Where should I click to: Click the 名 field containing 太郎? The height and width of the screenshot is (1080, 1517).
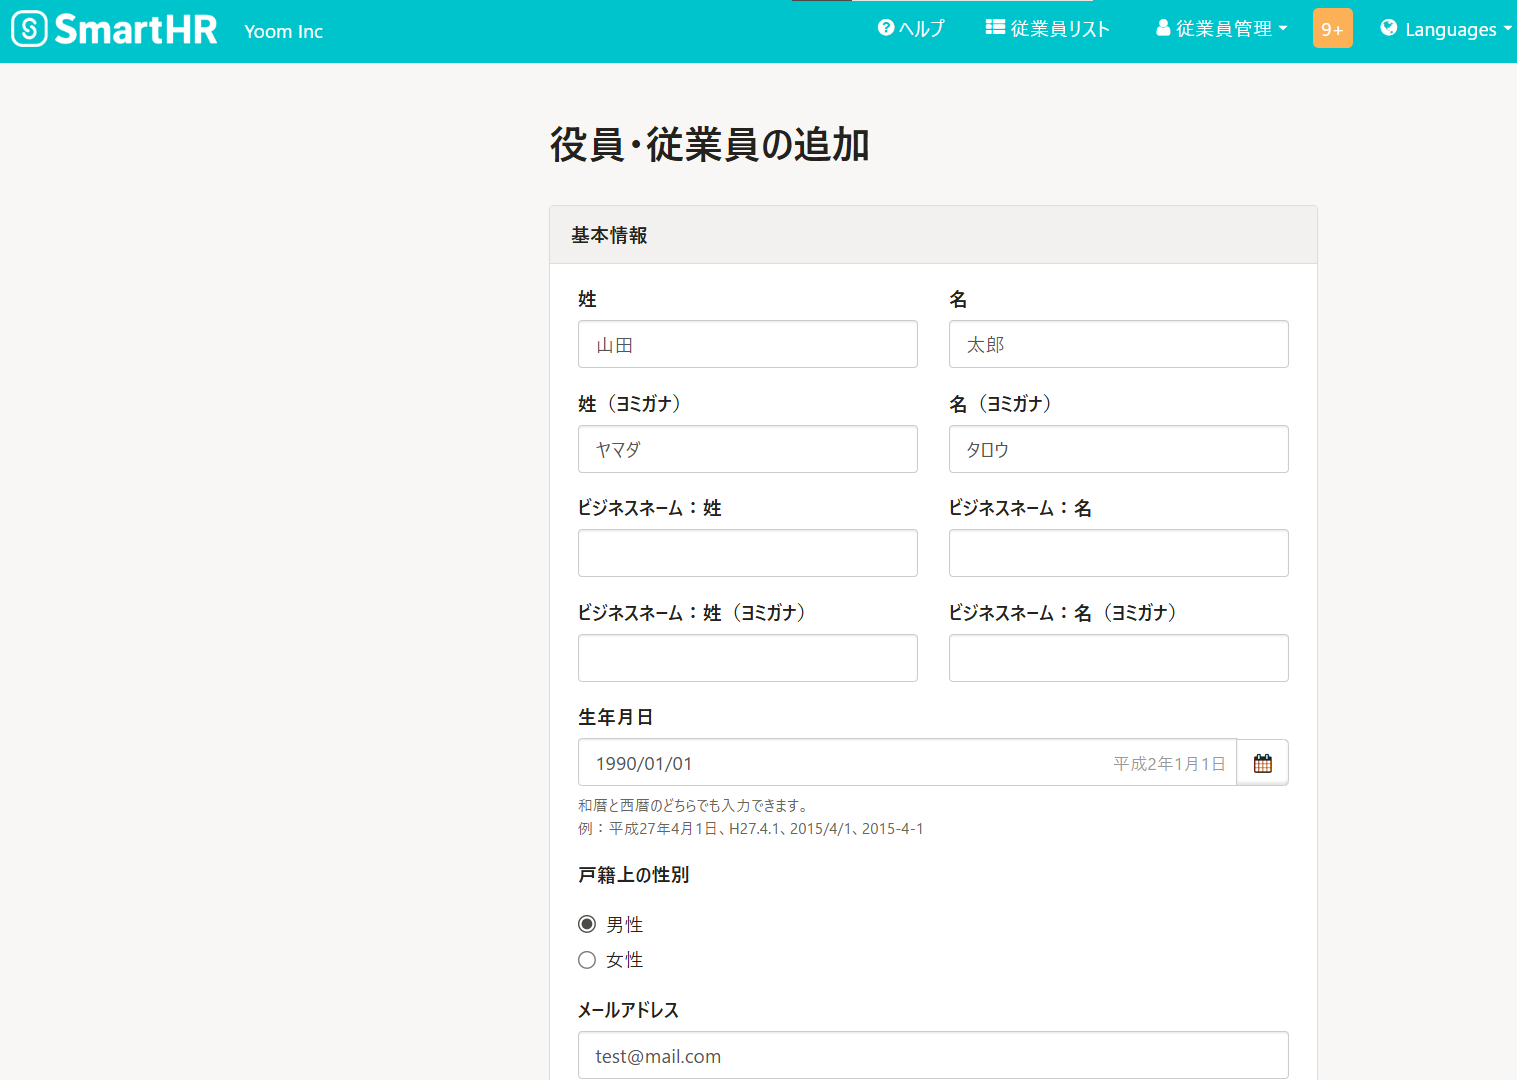(x=1118, y=344)
